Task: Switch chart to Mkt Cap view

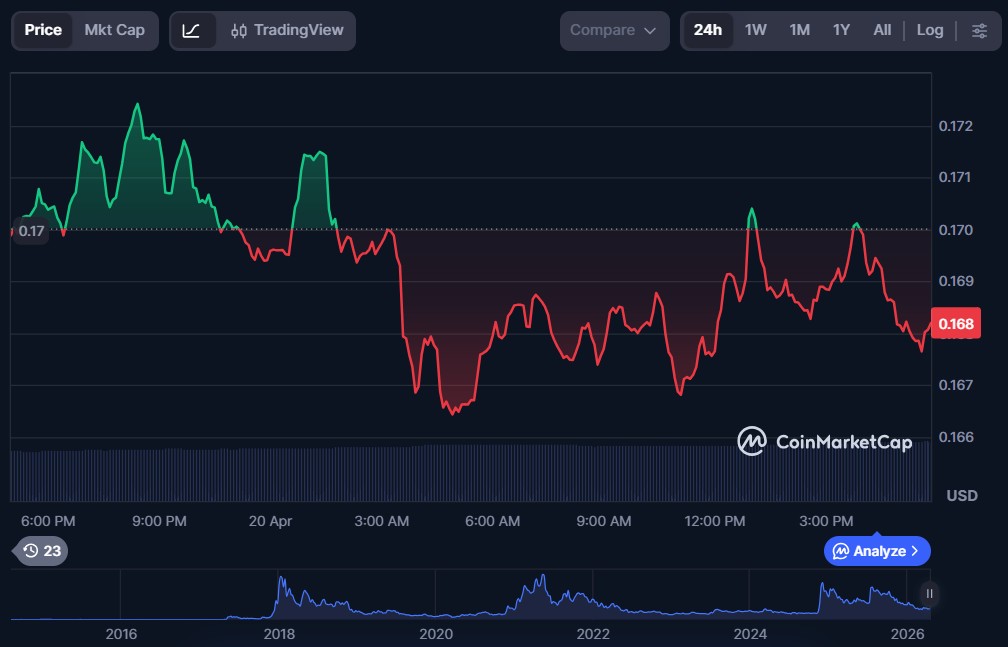Action: pyautogui.click(x=114, y=30)
